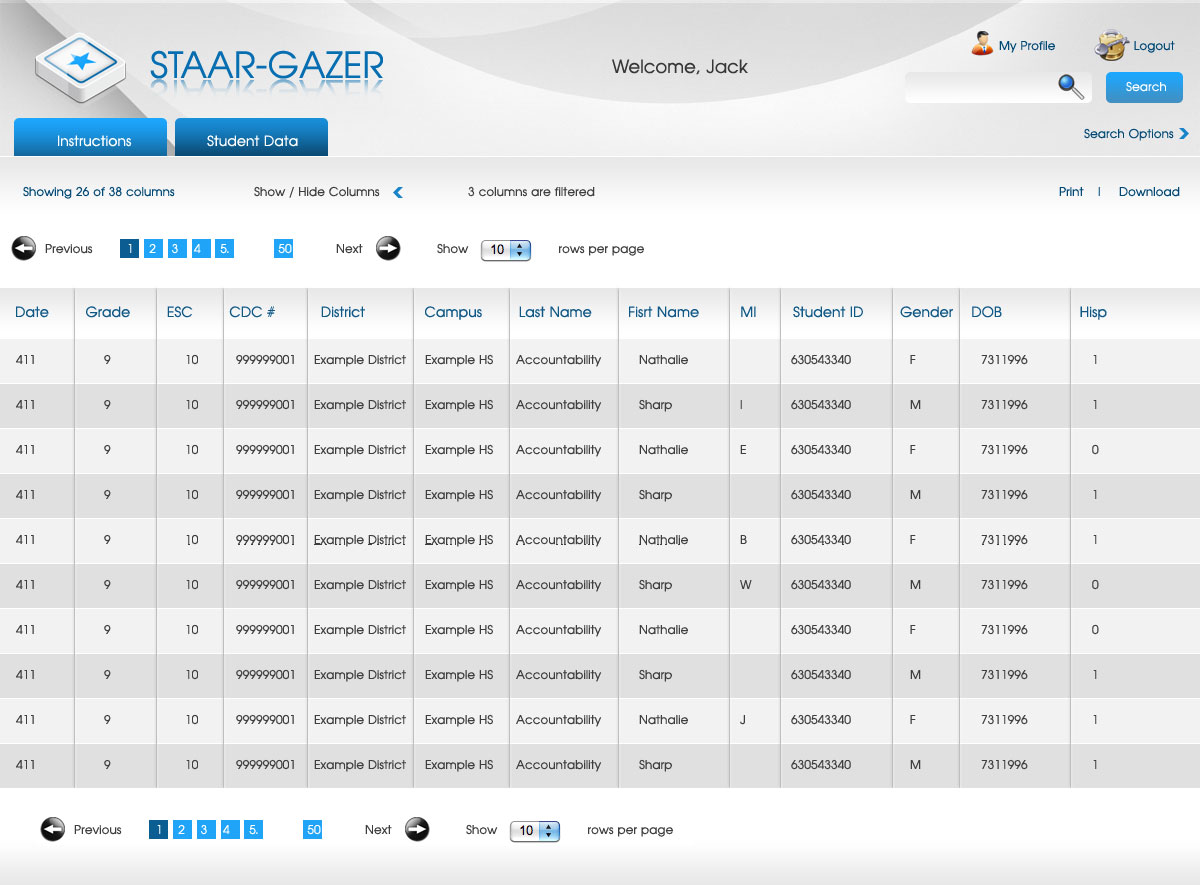Image resolution: width=1200 pixels, height=885 pixels.
Task: Sort by the DOB column header
Action: tap(986, 312)
